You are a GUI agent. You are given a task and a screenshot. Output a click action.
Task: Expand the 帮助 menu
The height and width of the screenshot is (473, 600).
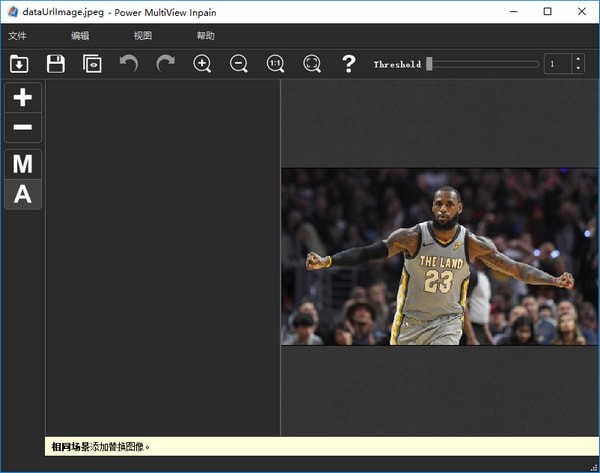click(x=206, y=36)
